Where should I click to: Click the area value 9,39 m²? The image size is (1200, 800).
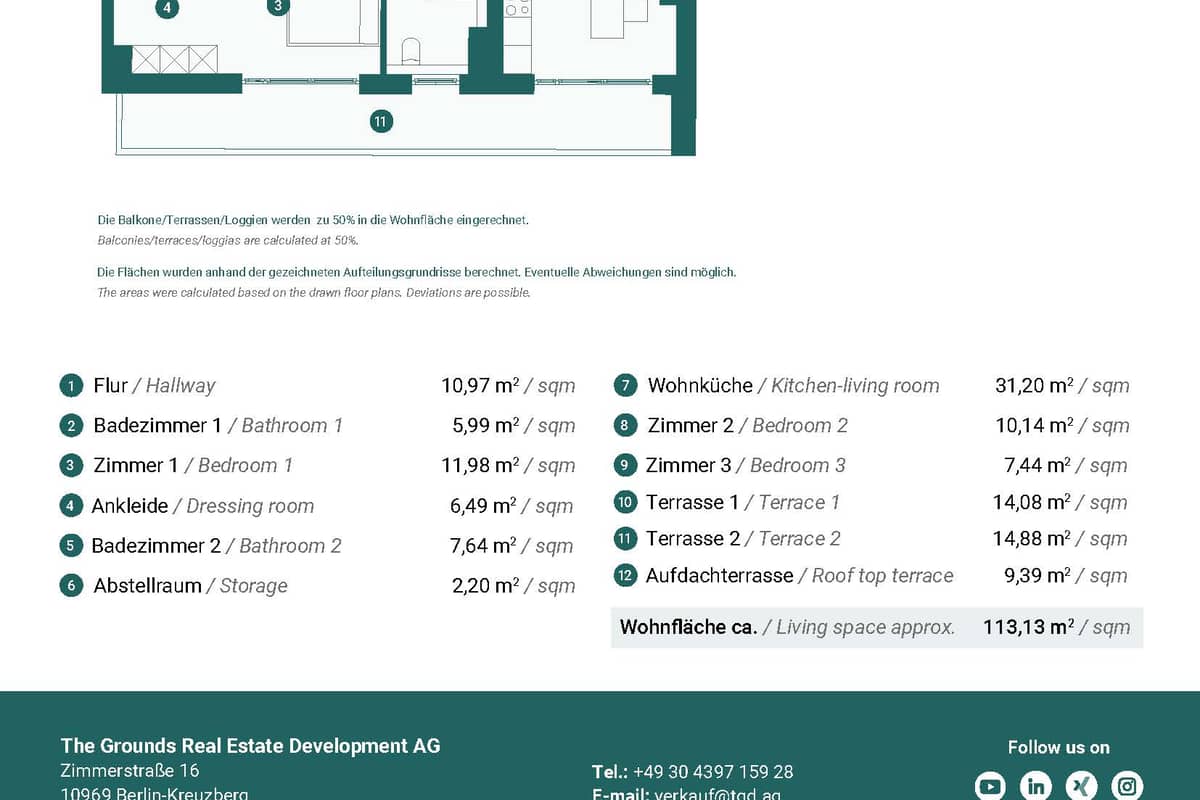point(1038,576)
